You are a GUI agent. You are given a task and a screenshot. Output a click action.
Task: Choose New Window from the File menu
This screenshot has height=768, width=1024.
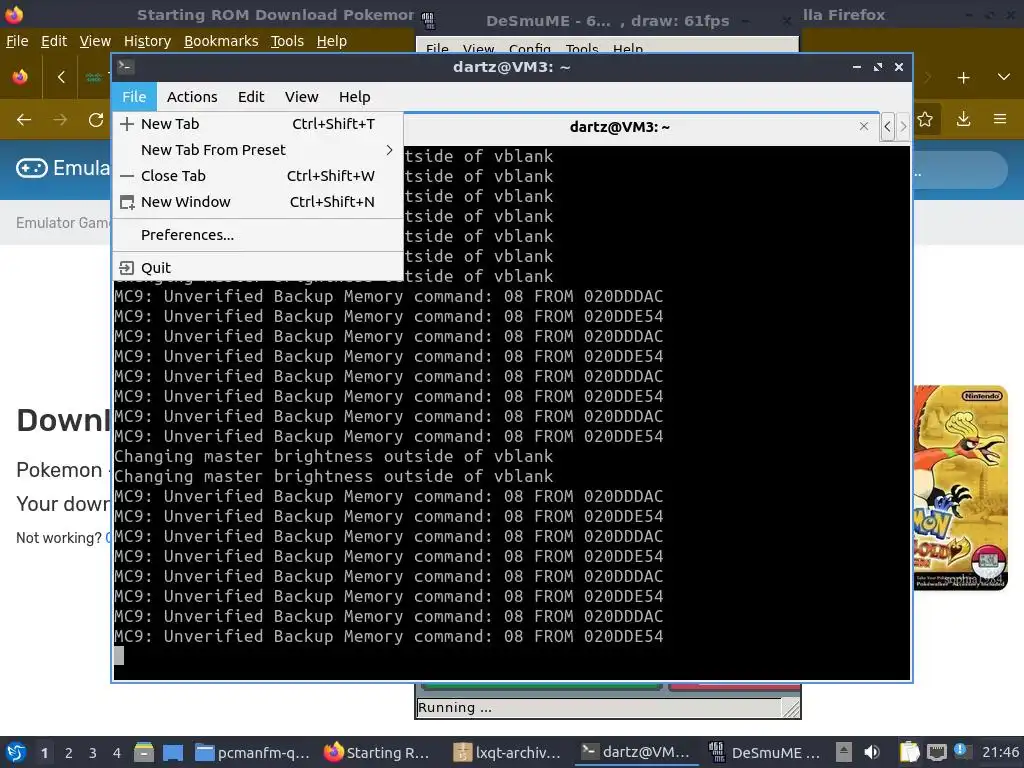pos(258,202)
